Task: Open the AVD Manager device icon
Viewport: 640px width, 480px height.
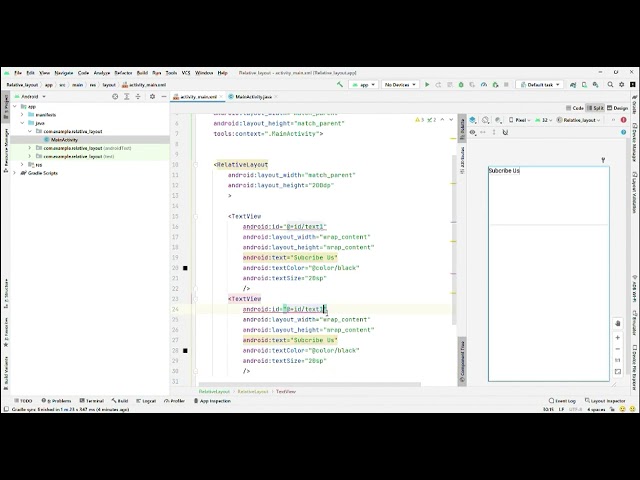Action: [x=584, y=84]
